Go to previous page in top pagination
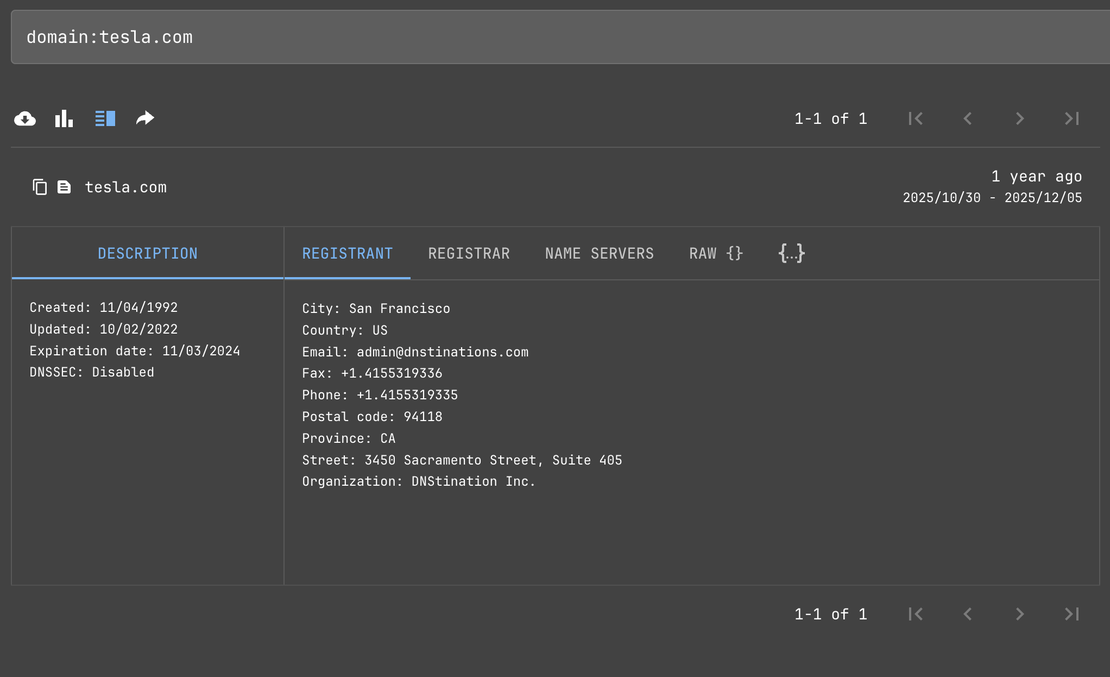Viewport: 1110px width, 677px height. click(967, 119)
